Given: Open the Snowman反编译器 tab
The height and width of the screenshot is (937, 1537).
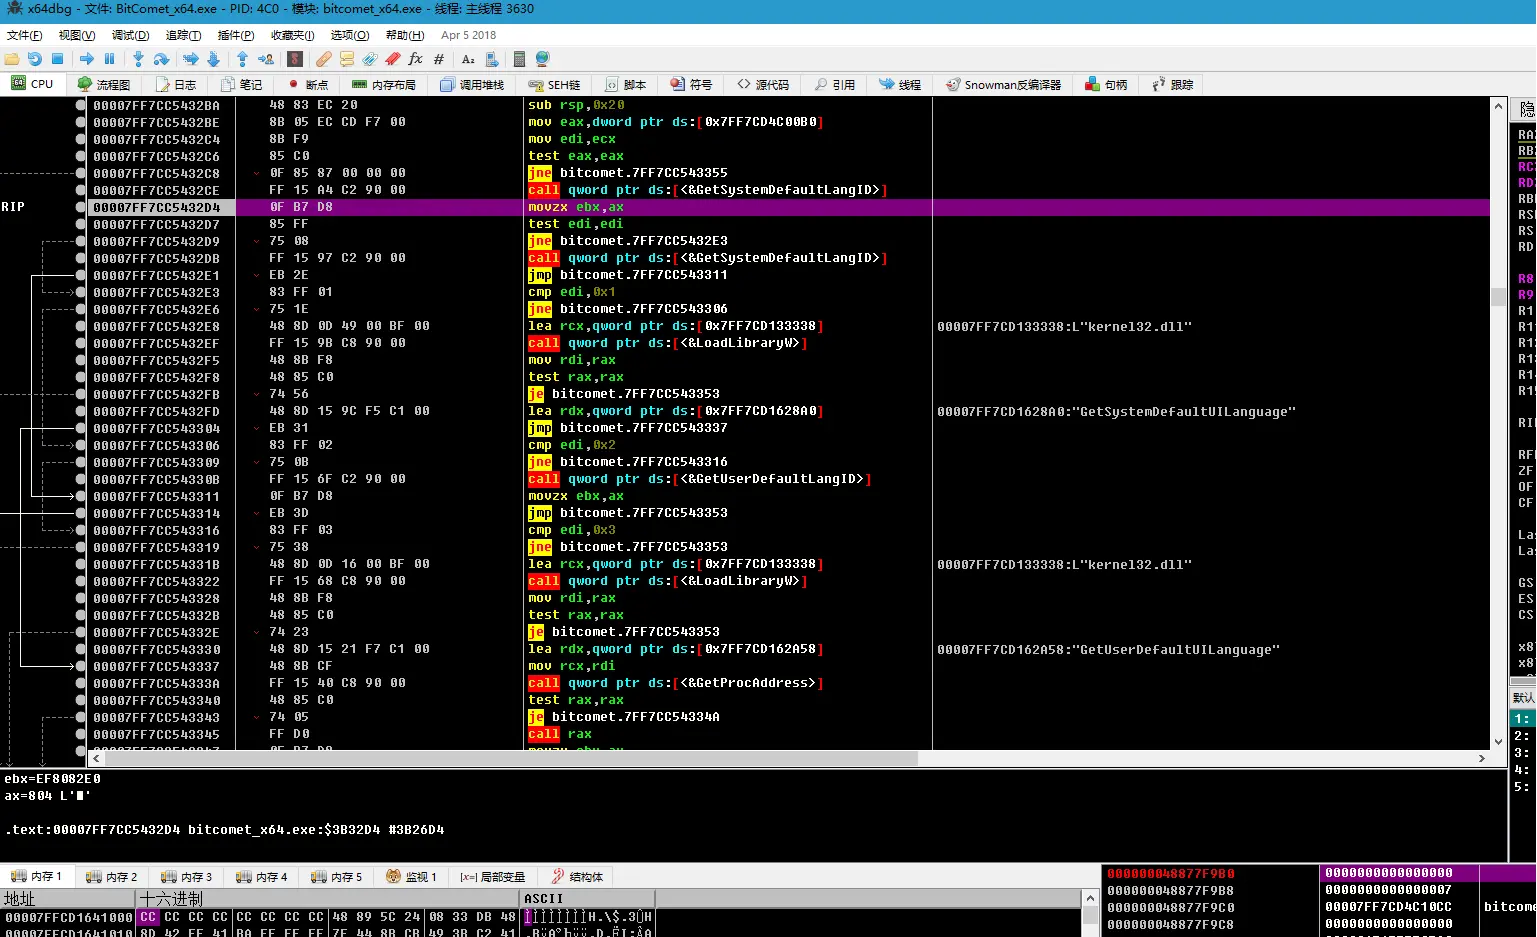Looking at the screenshot, I should [x=1004, y=84].
